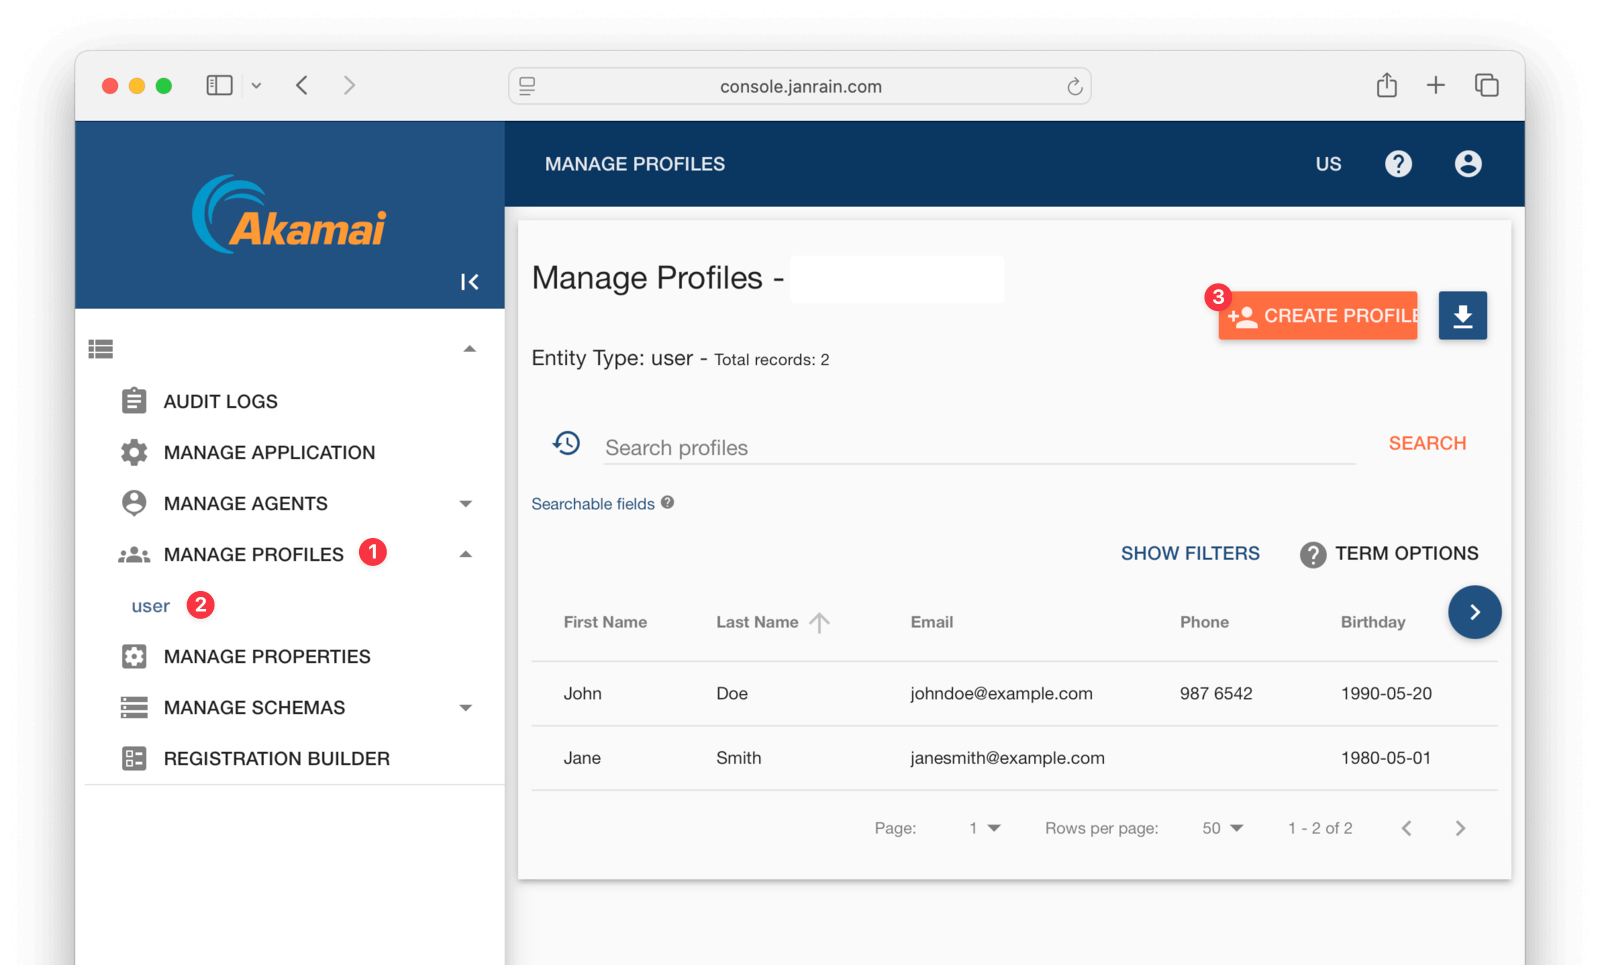
Task: Open the Page number dropdown
Action: click(984, 828)
